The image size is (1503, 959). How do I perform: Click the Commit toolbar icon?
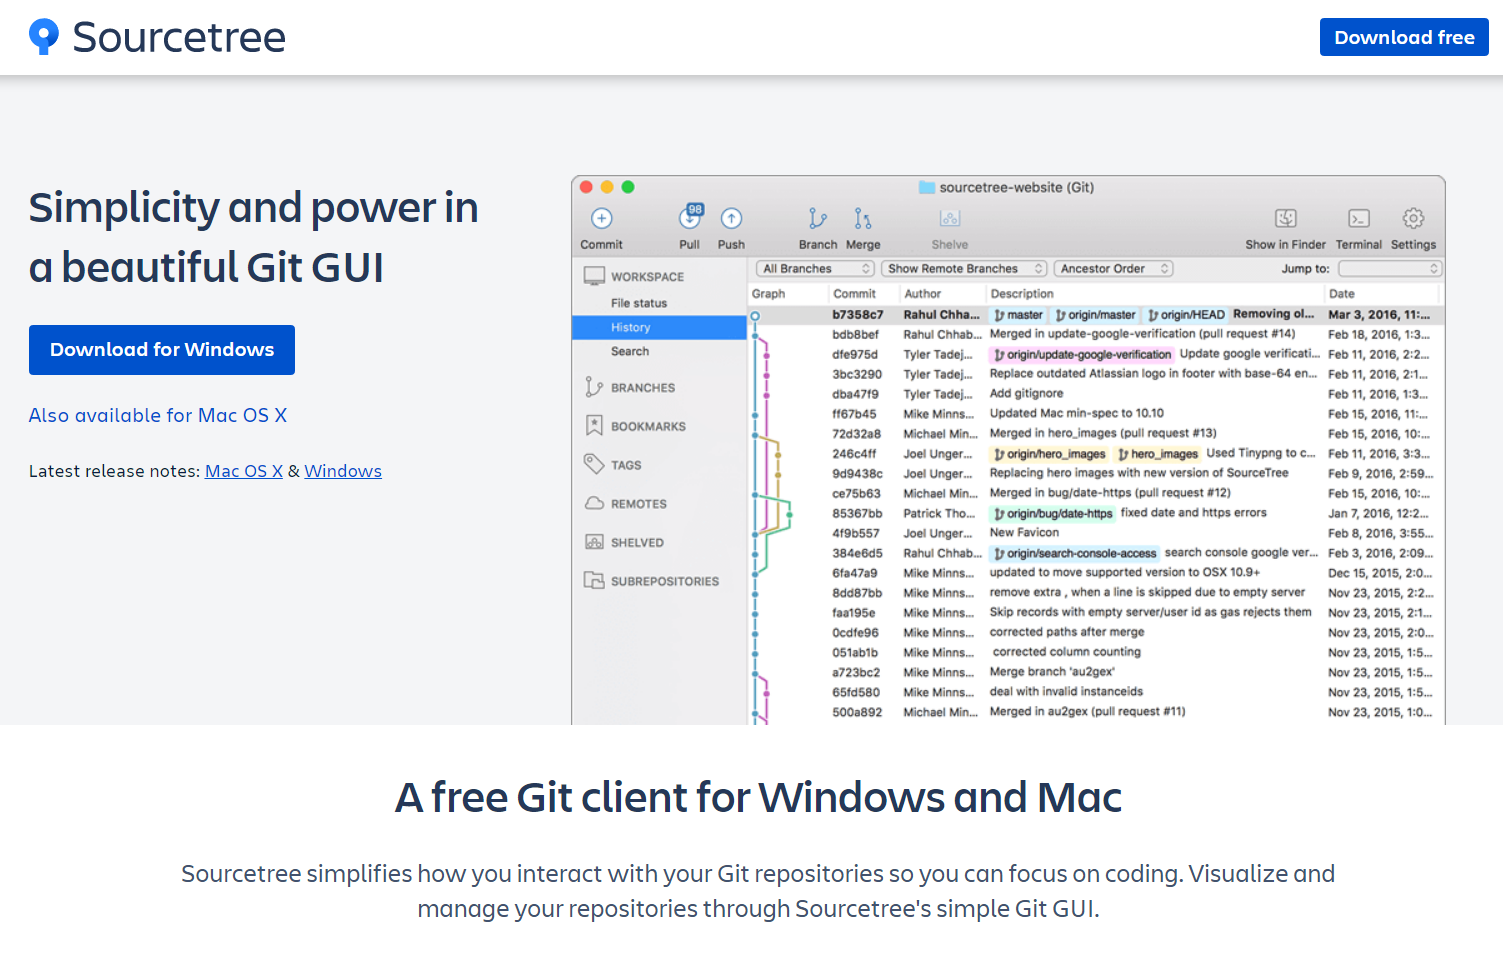point(601,218)
